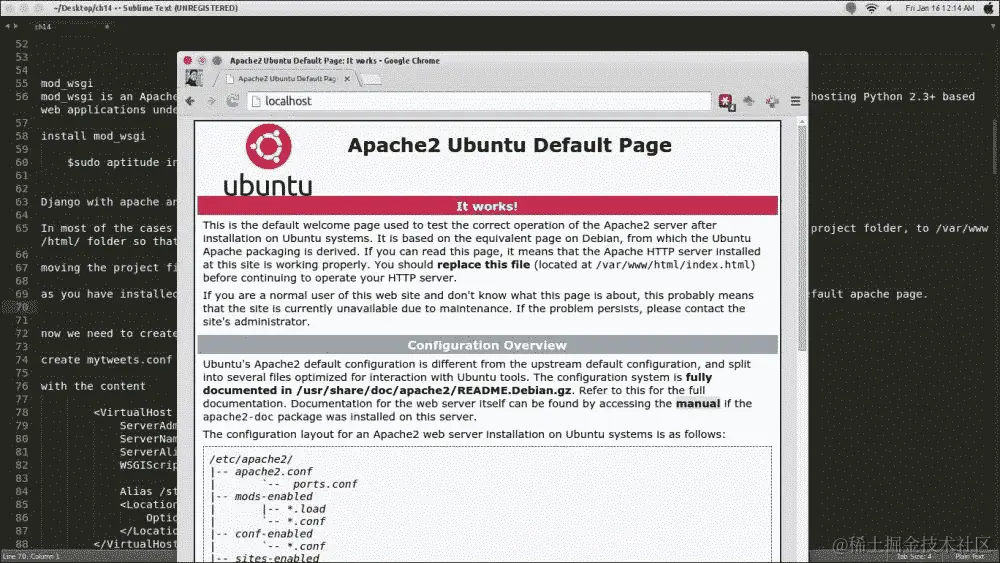Click the 'Configuration Overview' heading
This screenshot has width=1000, height=563.
pyautogui.click(x=487, y=345)
